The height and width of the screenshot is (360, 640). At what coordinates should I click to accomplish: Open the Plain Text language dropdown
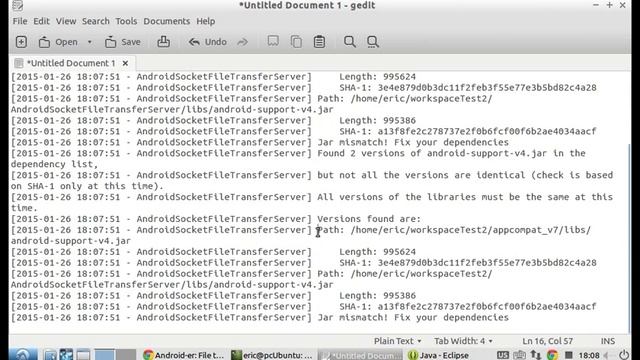tap(397, 341)
